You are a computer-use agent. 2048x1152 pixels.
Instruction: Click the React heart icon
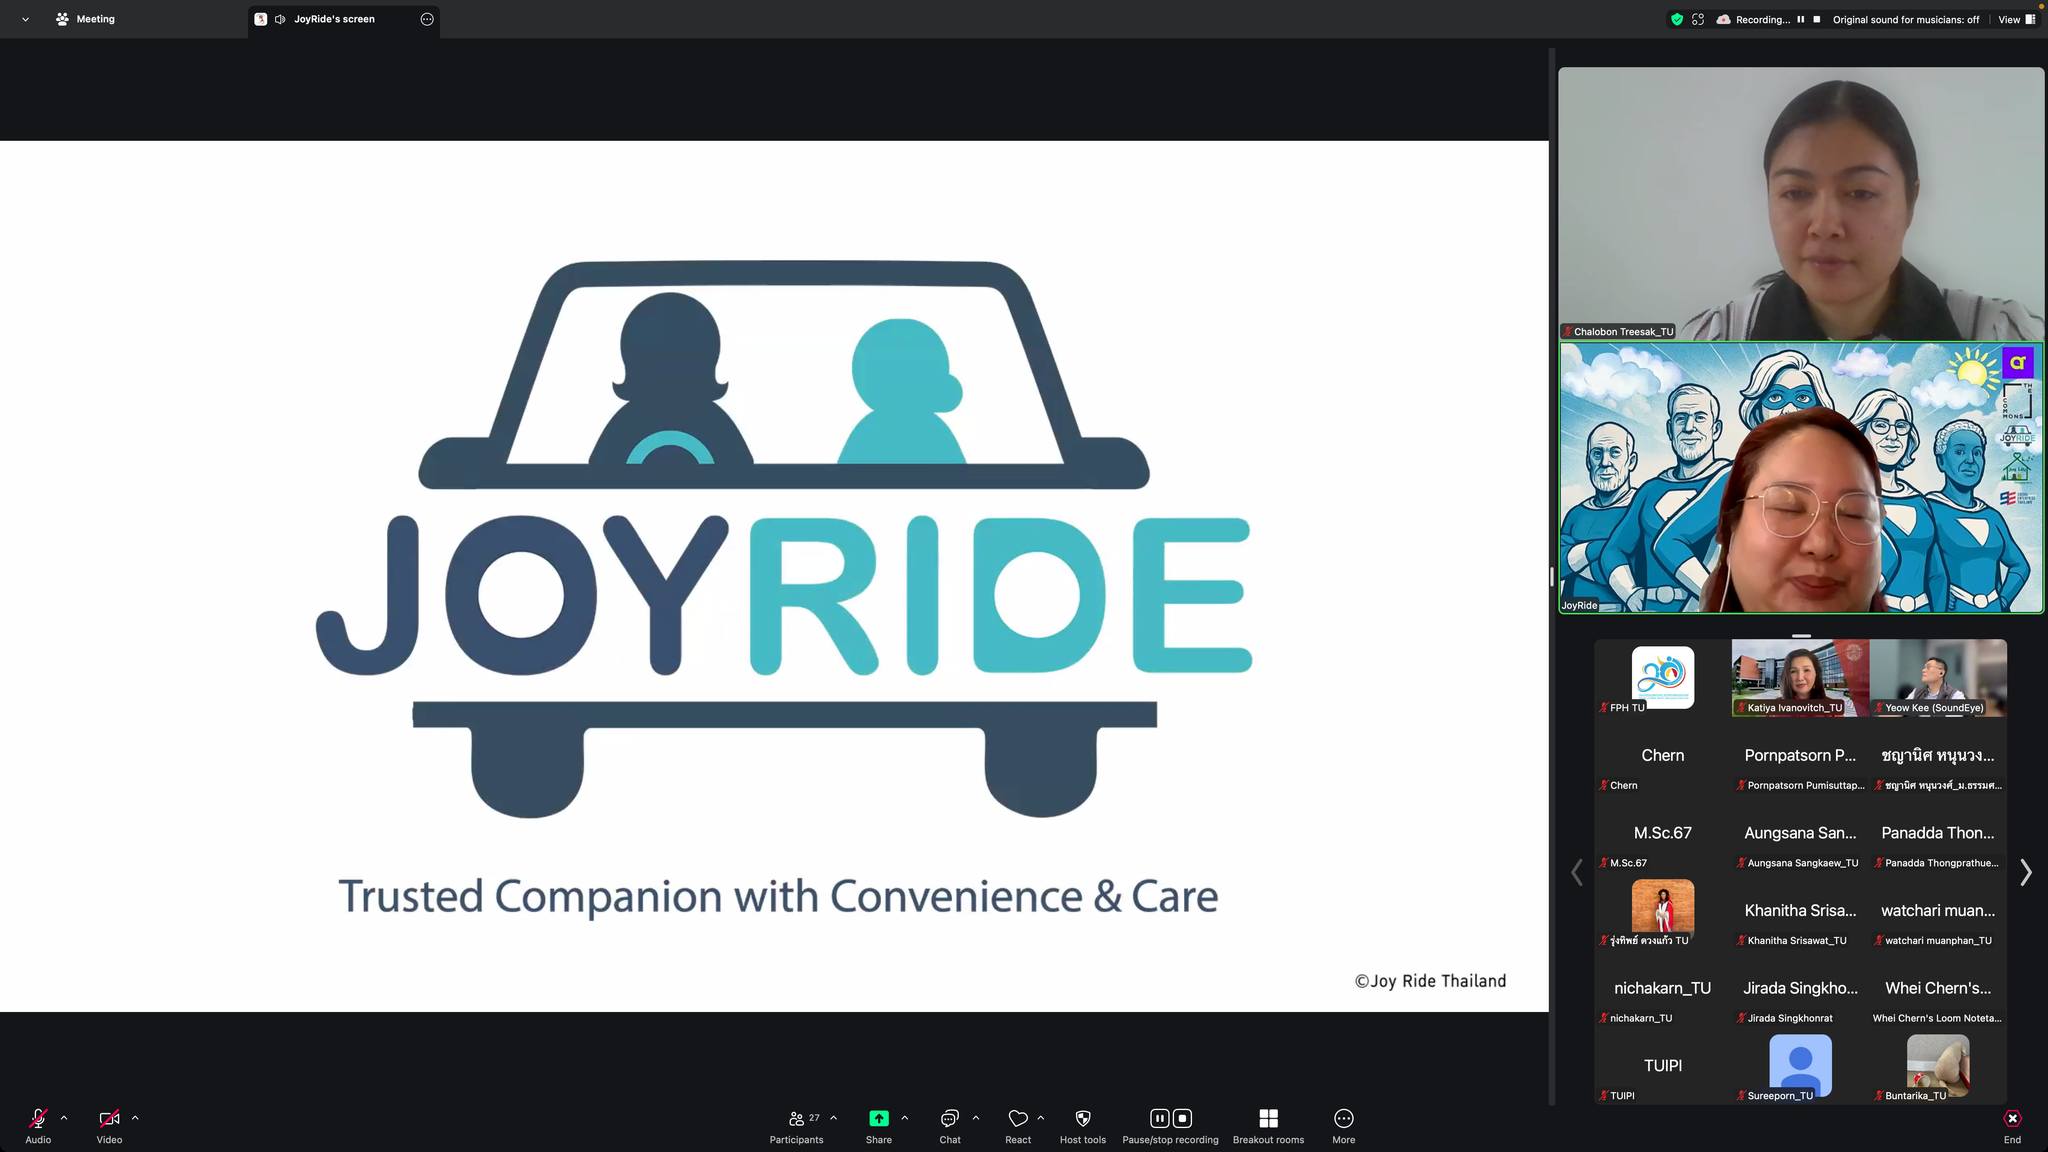click(1018, 1118)
